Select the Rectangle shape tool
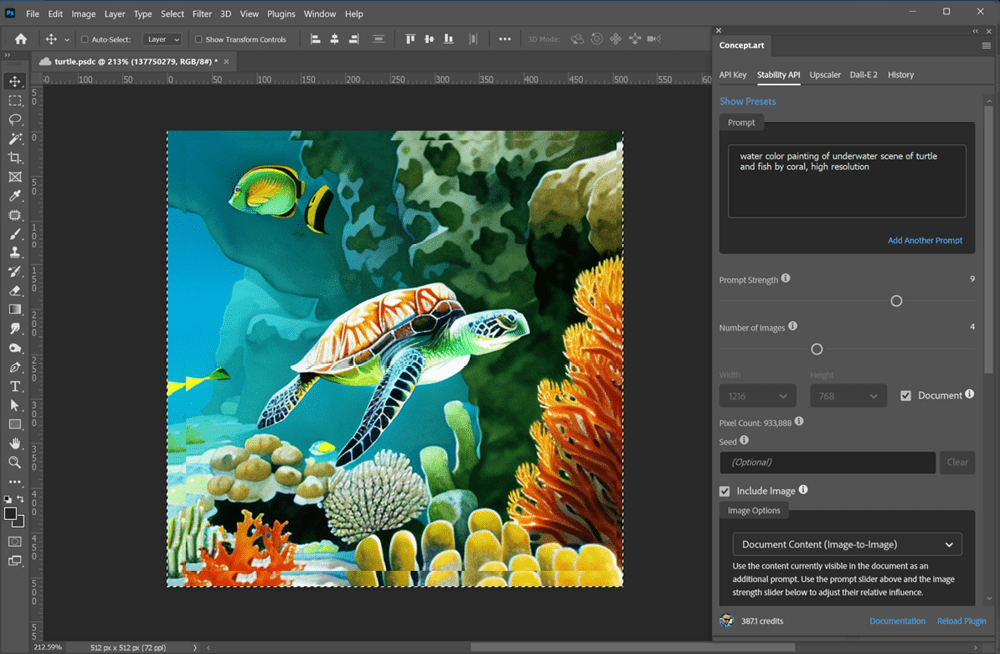The width and height of the screenshot is (1000, 654). click(x=15, y=424)
